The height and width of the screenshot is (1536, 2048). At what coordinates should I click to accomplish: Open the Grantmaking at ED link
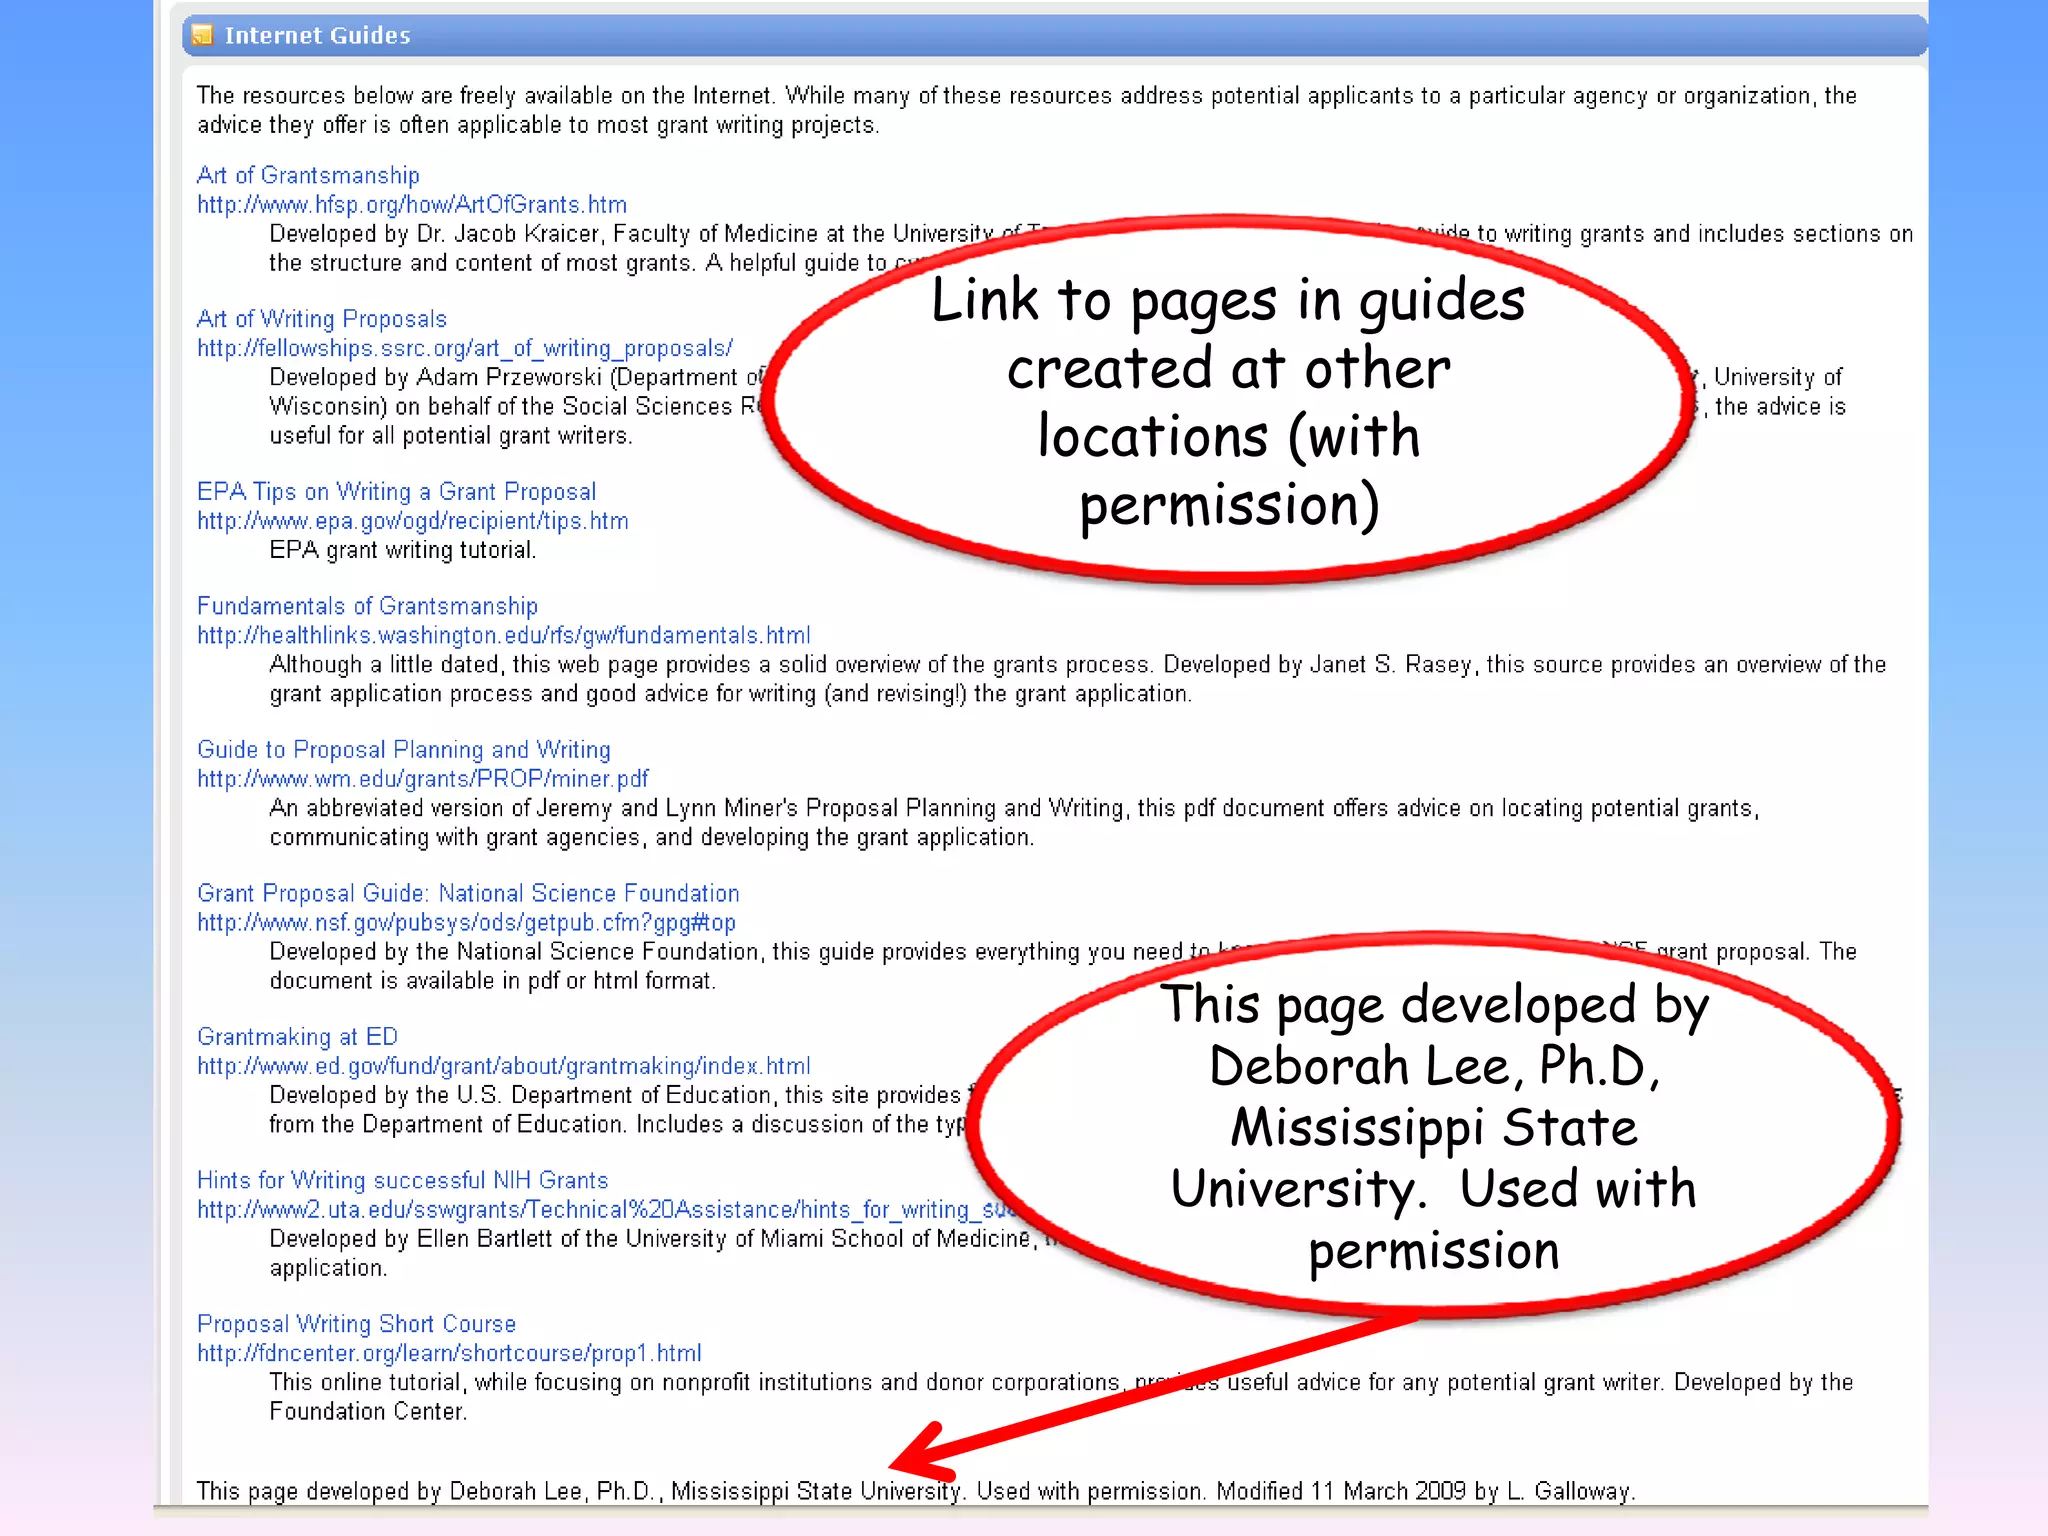297,1037
